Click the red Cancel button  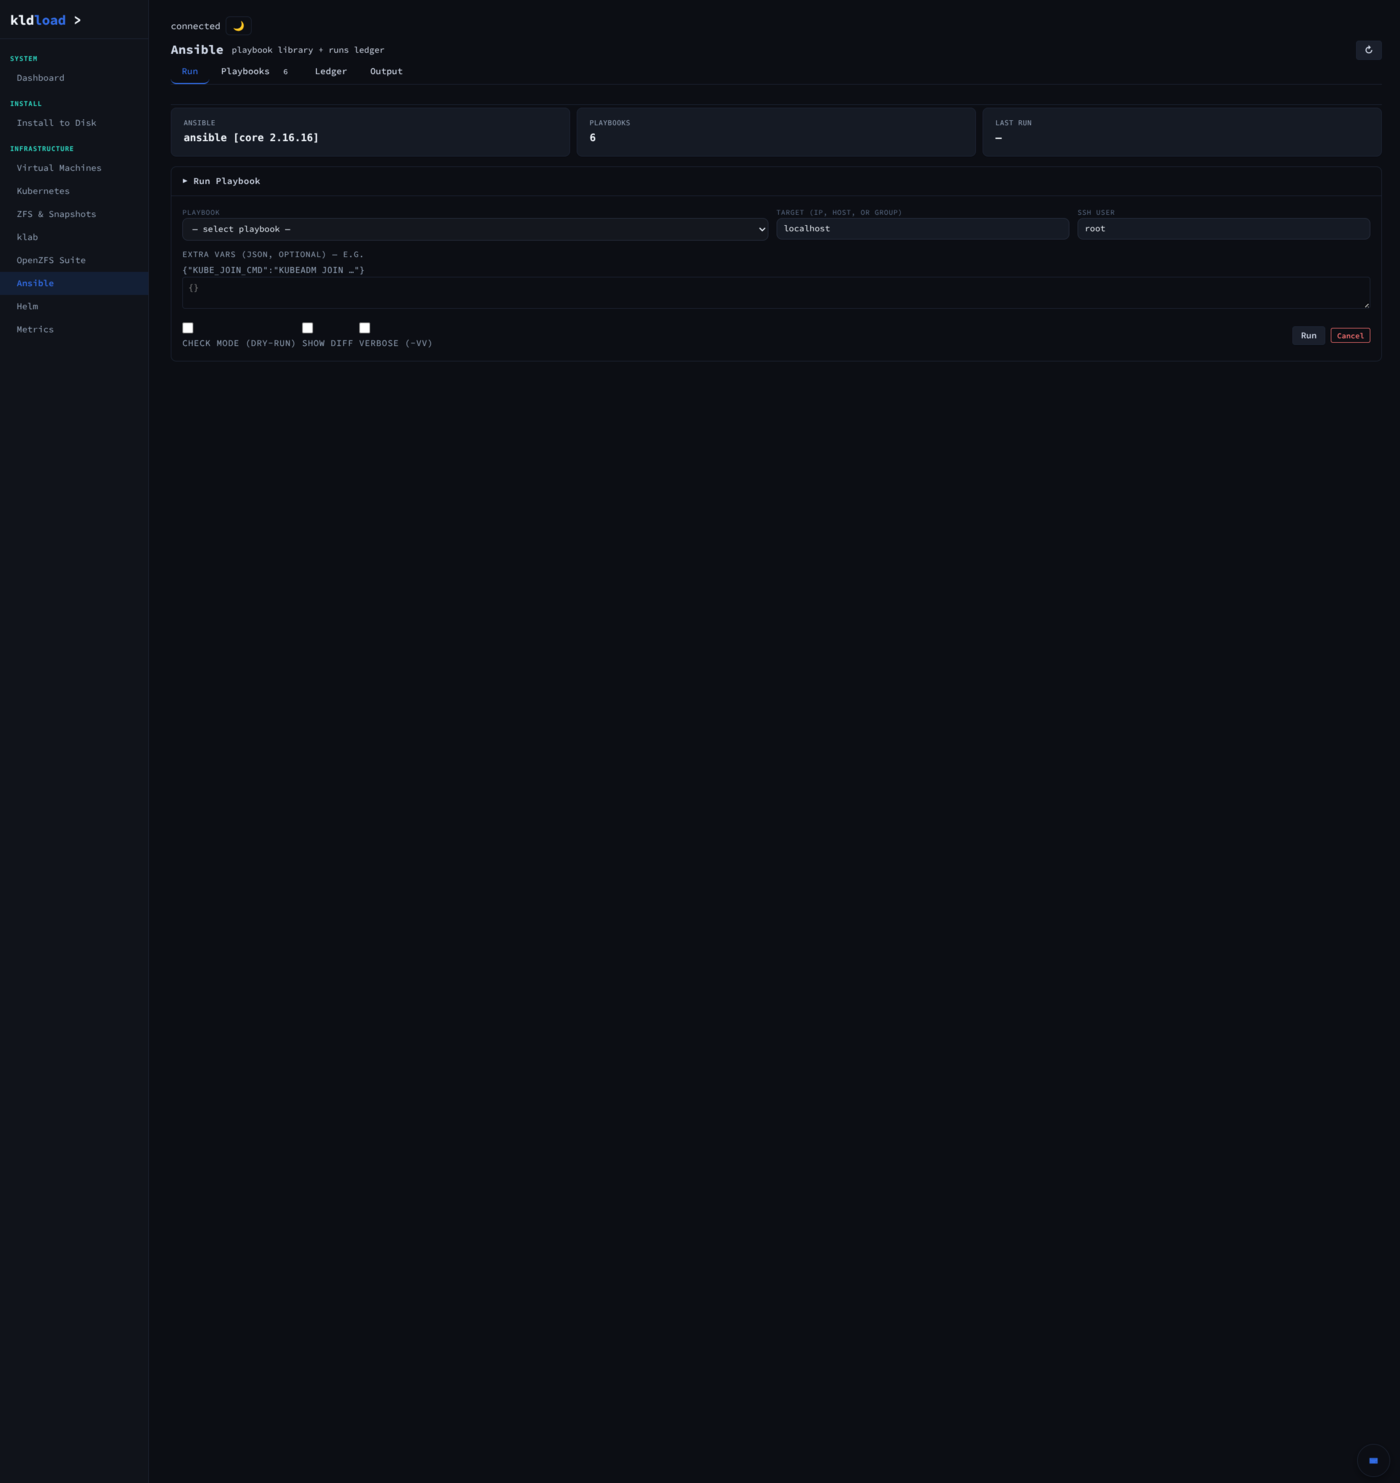(x=1350, y=336)
